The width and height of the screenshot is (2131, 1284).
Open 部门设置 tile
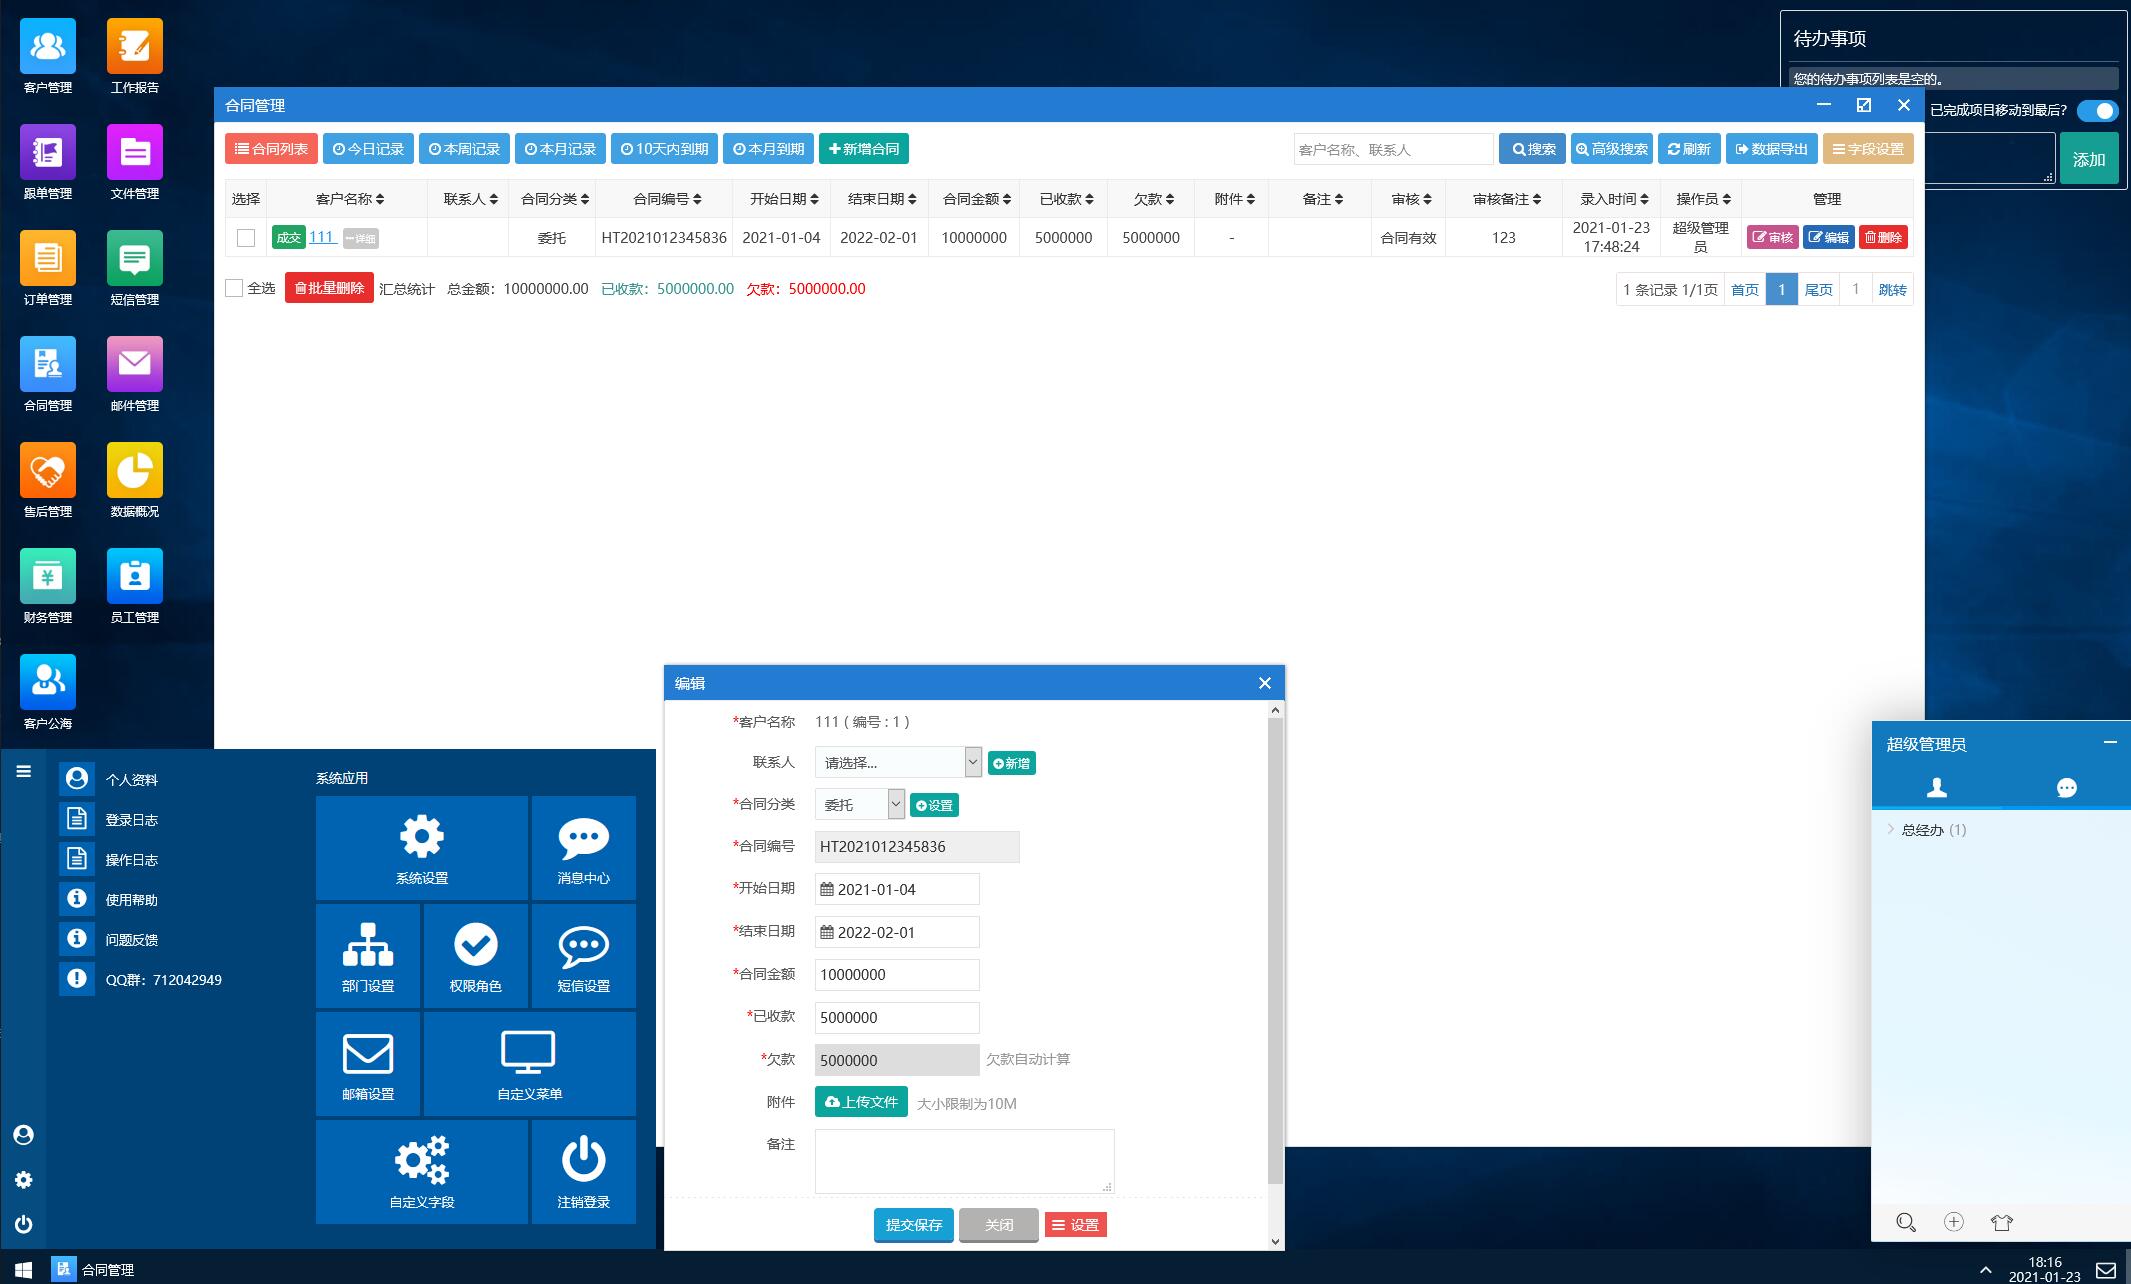368,956
